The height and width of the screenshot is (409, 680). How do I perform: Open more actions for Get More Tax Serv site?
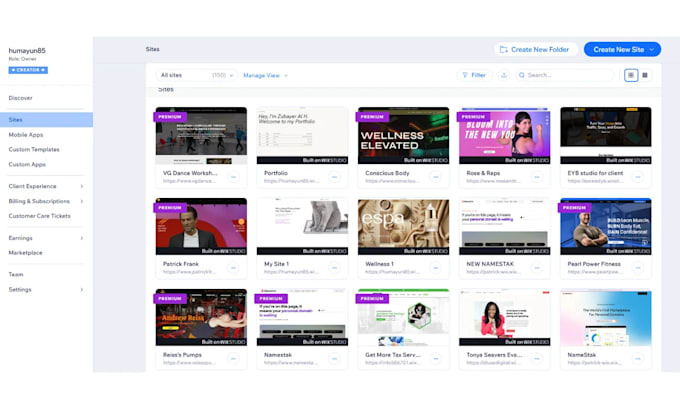435,359
